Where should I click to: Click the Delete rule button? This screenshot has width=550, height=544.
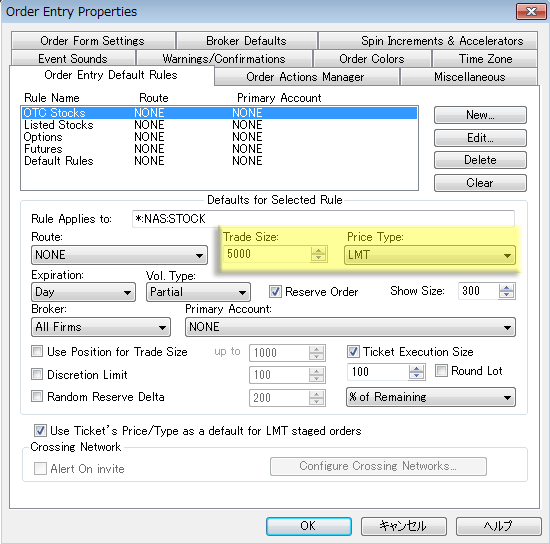click(x=480, y=160)
